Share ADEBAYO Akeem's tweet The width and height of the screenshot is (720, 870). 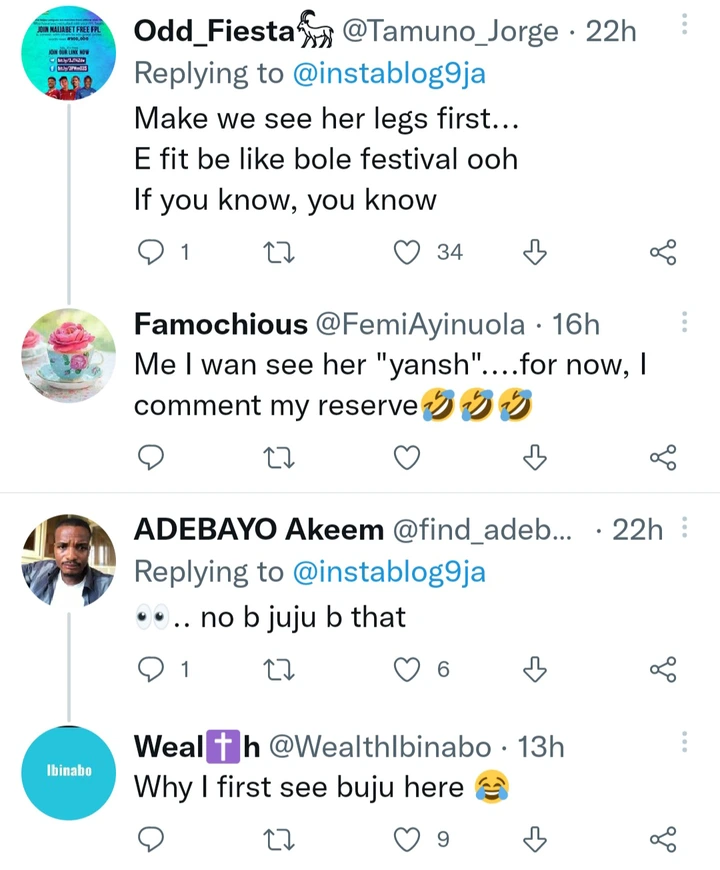(x=663, y=670)
